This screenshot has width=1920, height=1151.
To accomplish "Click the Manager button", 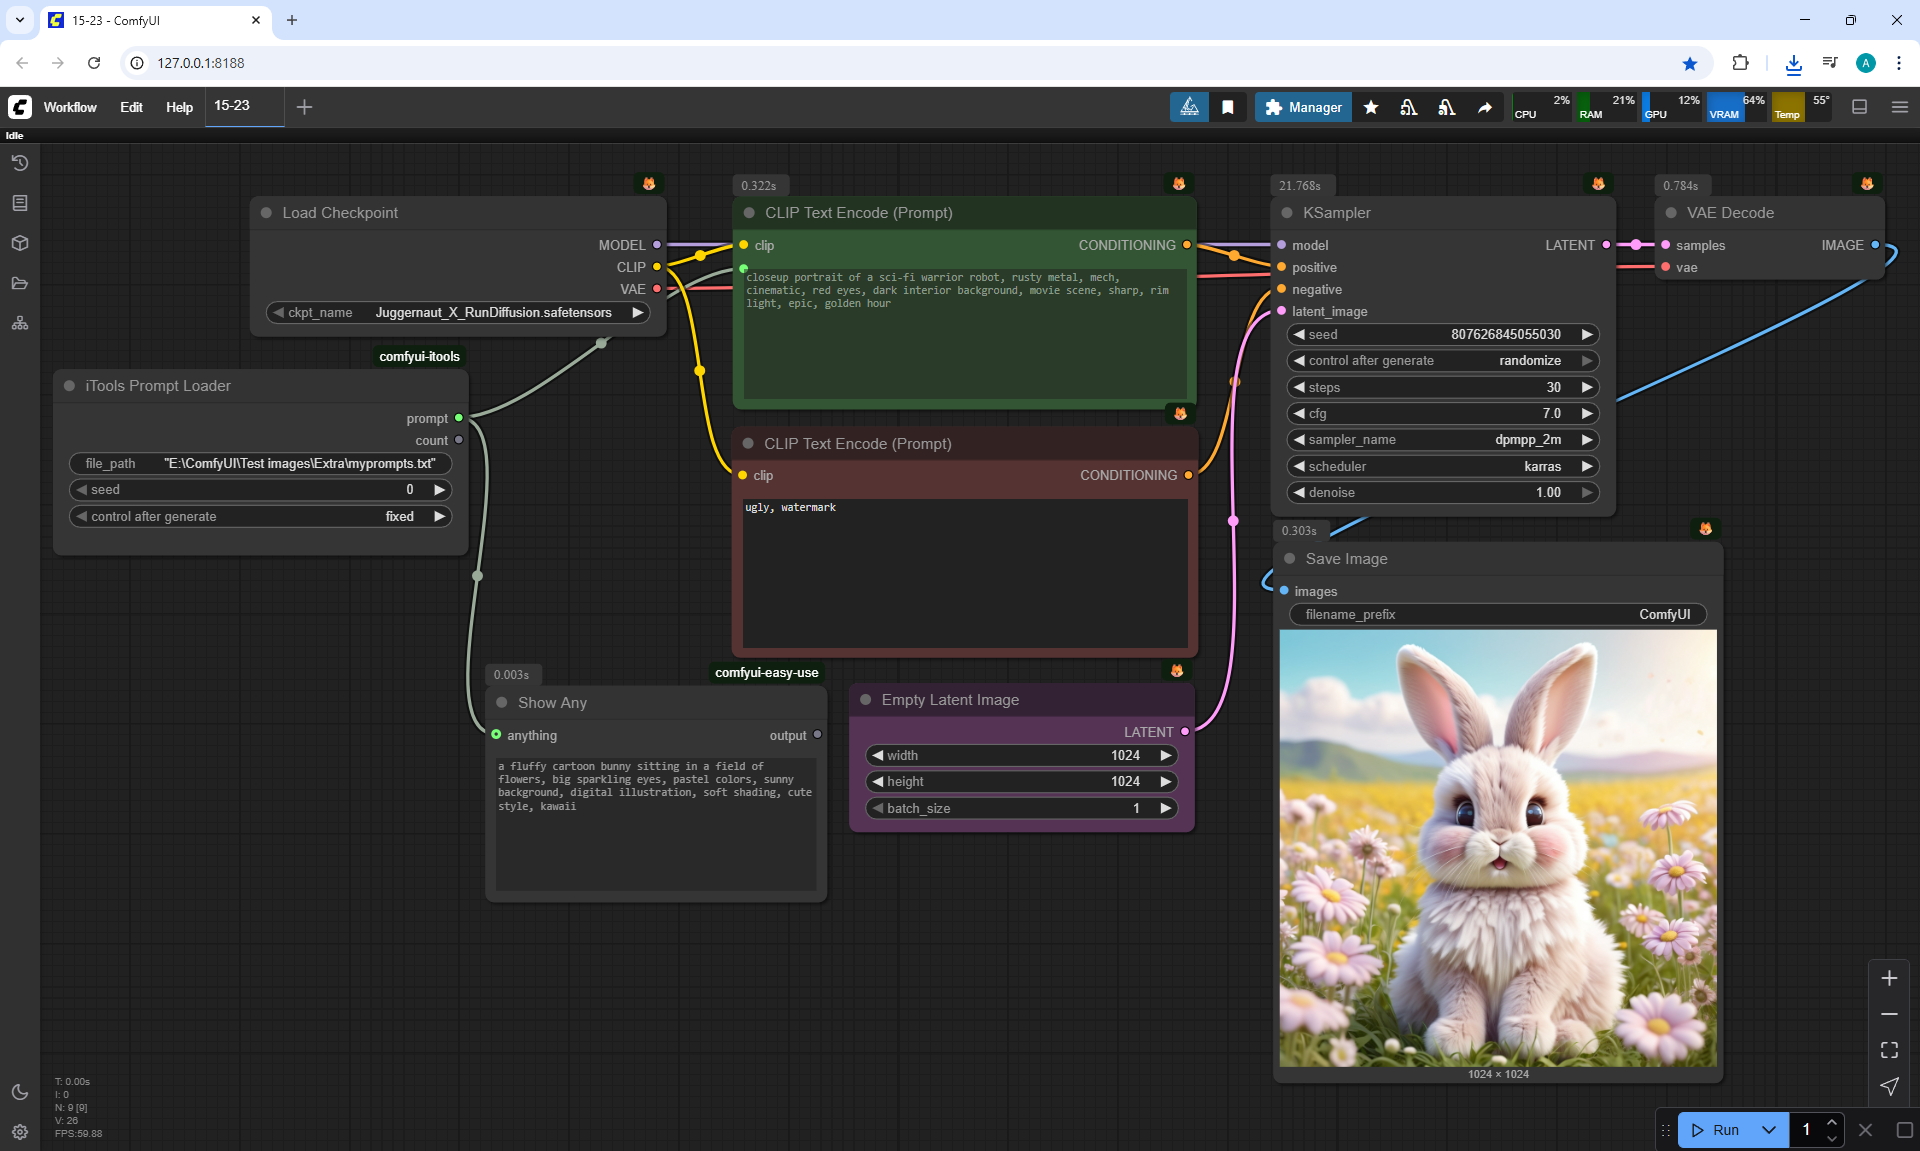I will pyautogui.click(x=1303, y=107).
